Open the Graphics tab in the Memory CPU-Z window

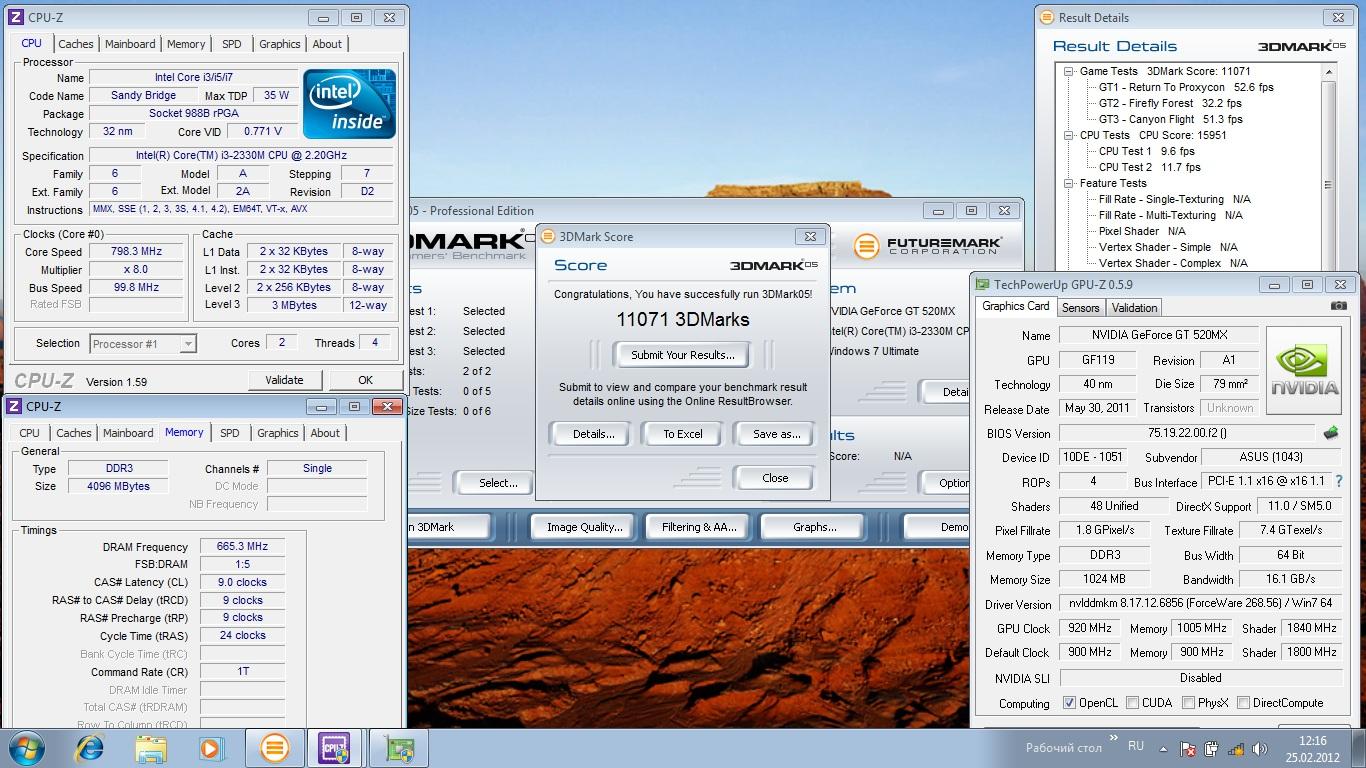tap(278, 433)
